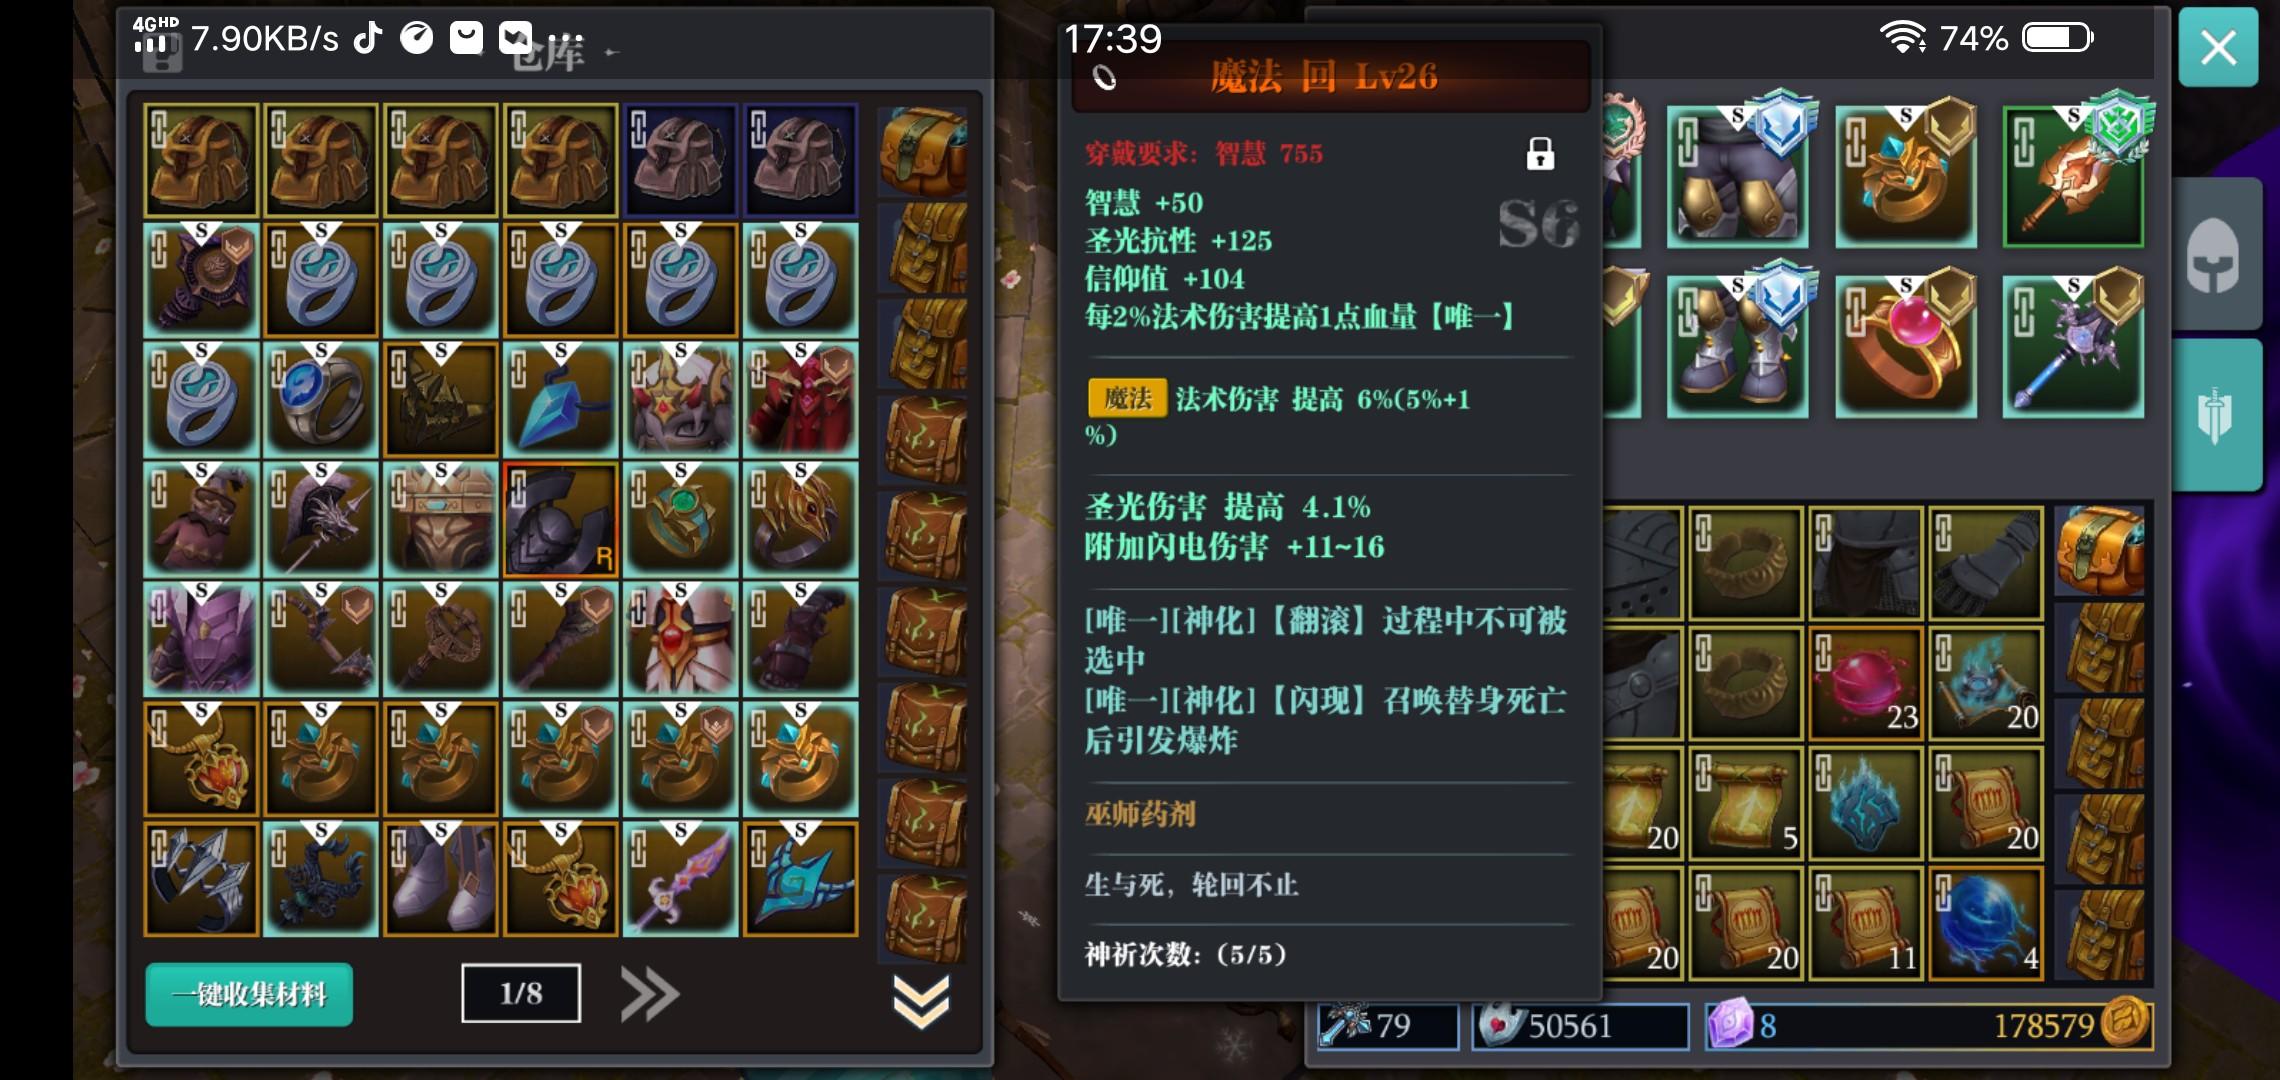Open the orange backpack beside inventory

point(2100,551)
